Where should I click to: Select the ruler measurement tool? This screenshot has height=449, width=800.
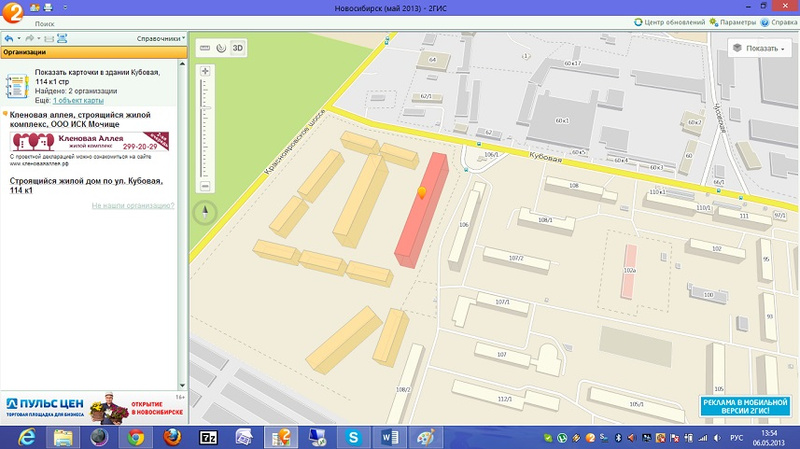coord(205,47)
